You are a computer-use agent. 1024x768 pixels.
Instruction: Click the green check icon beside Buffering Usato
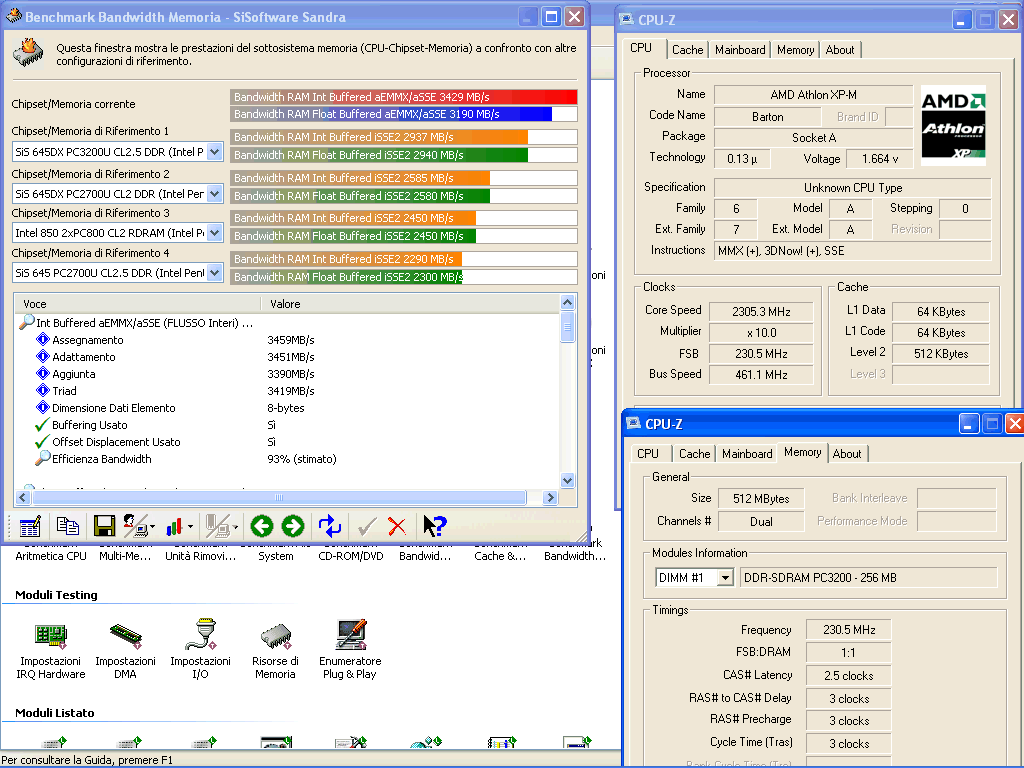(42, 424)
